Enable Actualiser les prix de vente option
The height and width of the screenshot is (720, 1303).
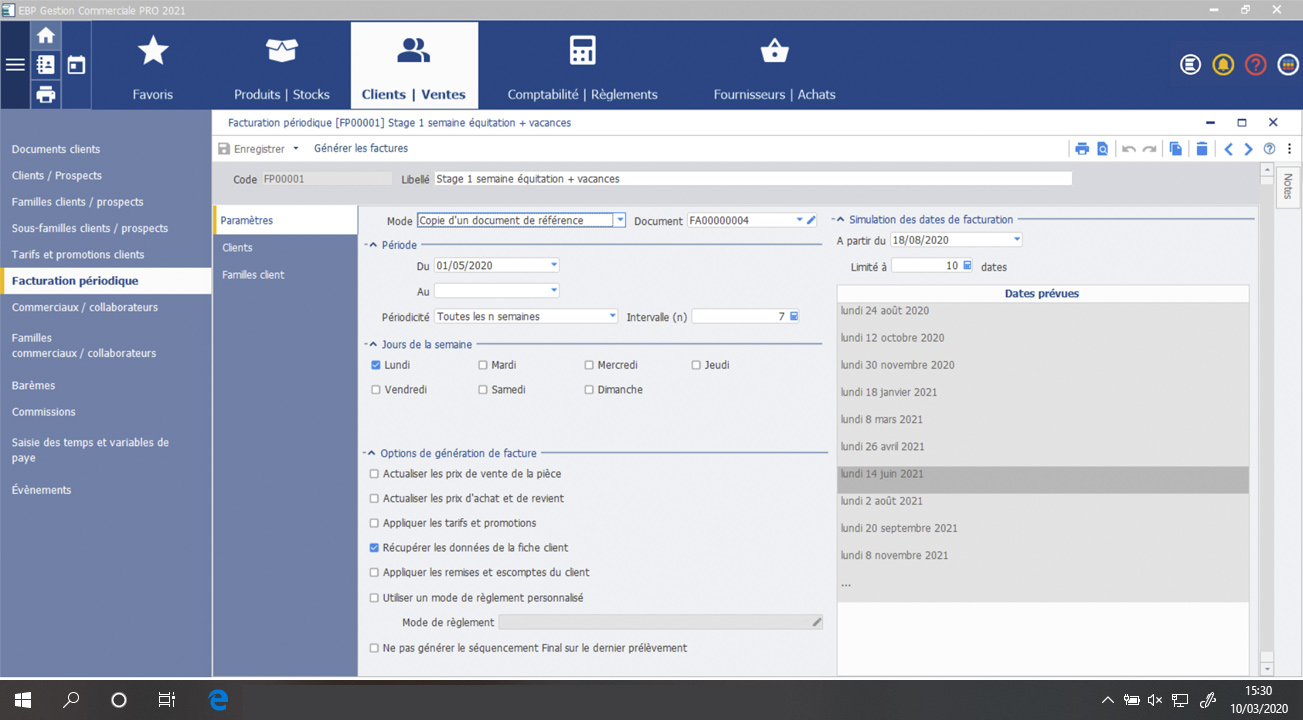point(374,474)
